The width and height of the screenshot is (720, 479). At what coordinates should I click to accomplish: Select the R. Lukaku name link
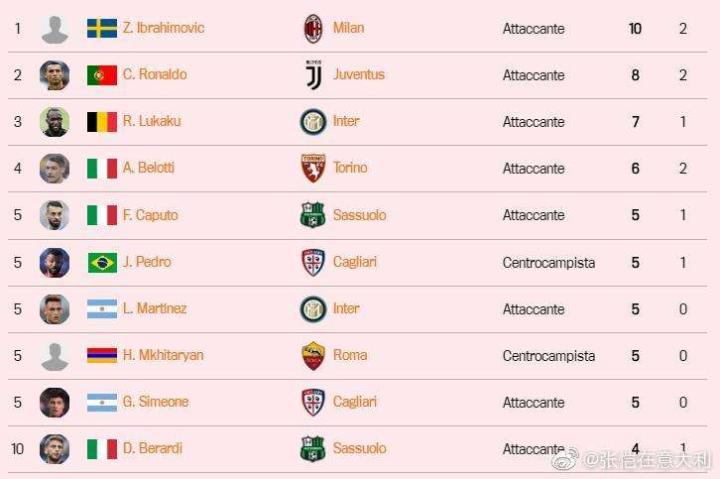pos(151,122)
